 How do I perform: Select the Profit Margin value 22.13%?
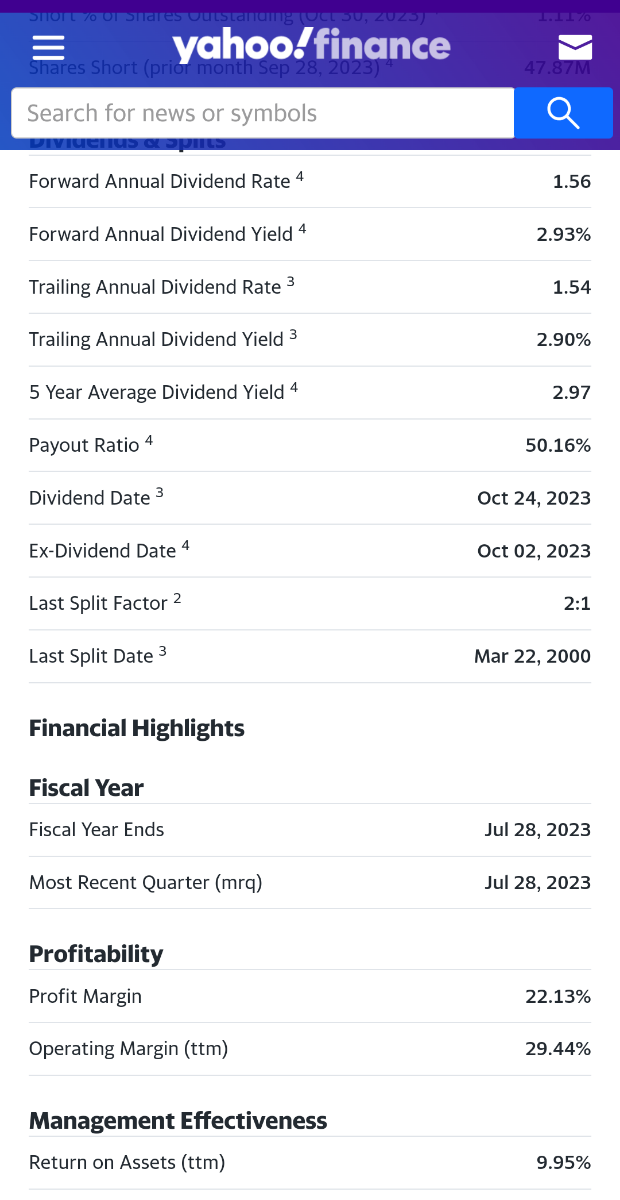(x=558, y=997)
